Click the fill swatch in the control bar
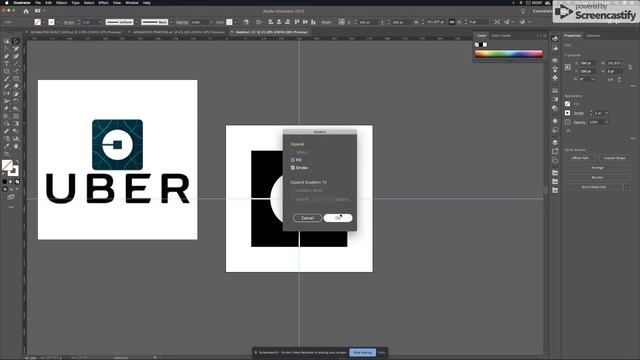This screenshot has width=640, height=360. 38,22
